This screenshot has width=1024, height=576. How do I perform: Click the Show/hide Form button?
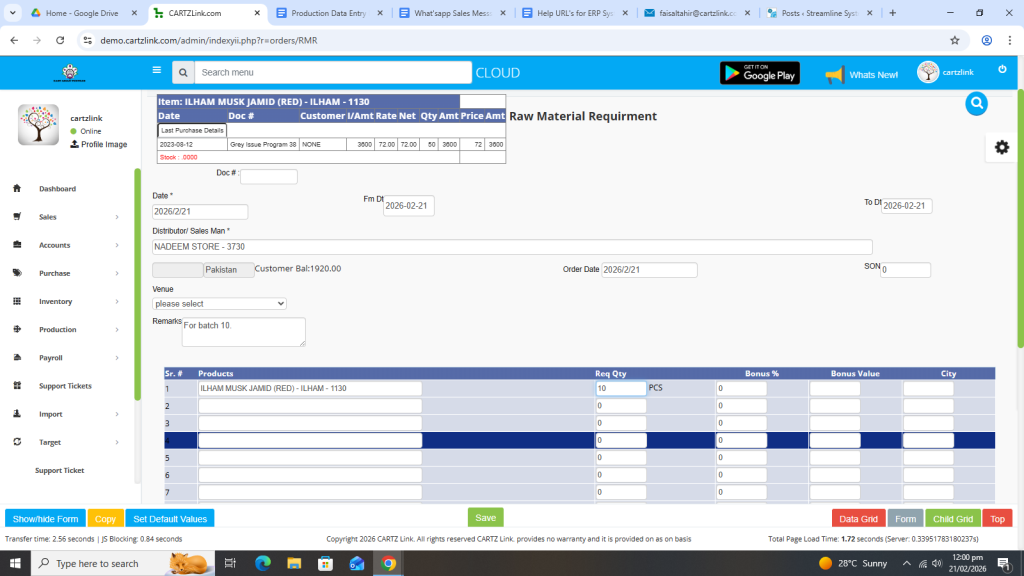(45, 519)
